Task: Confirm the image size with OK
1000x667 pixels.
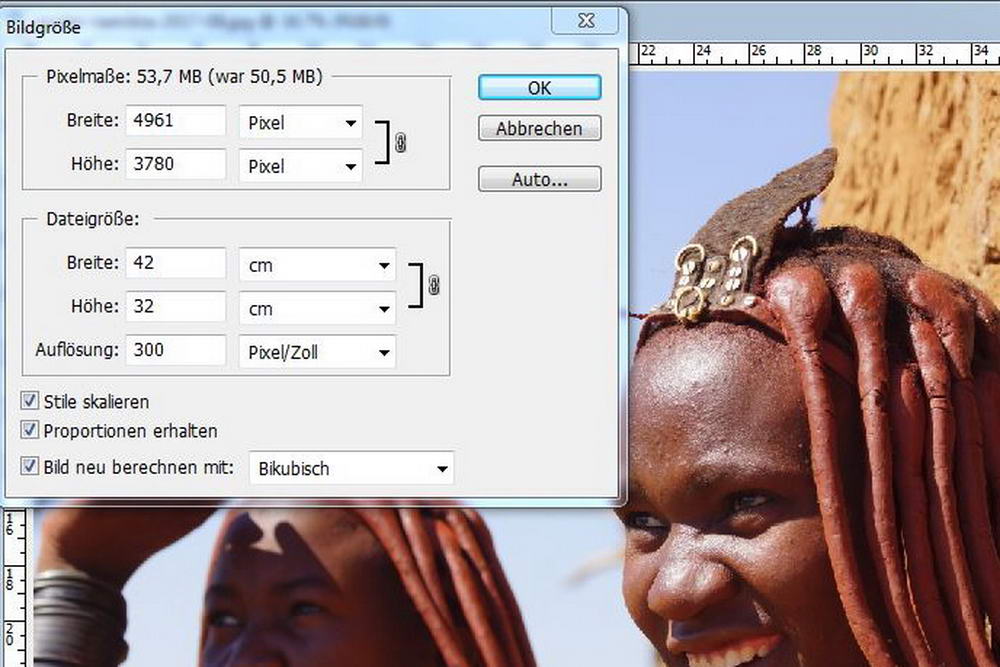Action: (539, 88)
